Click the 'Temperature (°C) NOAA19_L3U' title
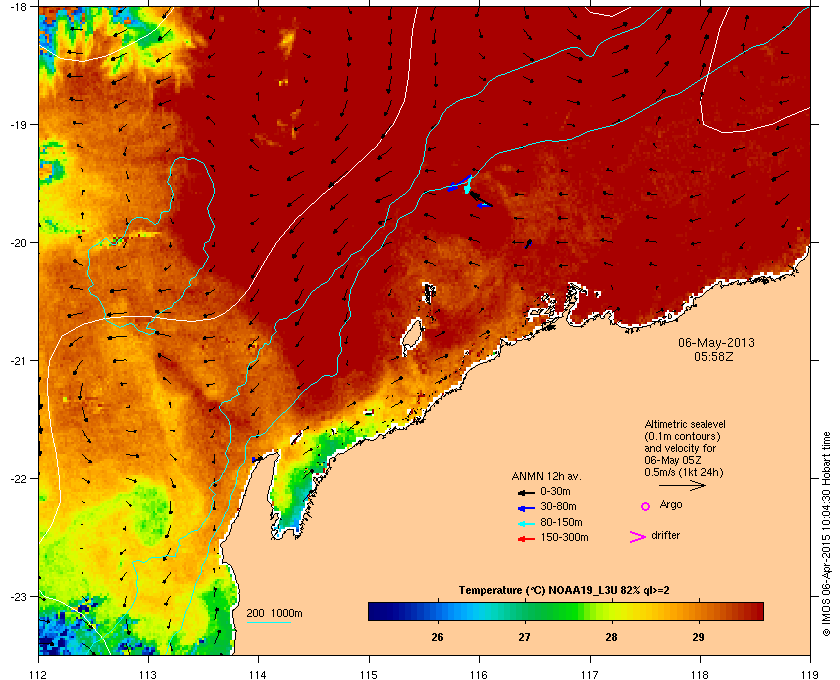 click(x=539, y=591)
